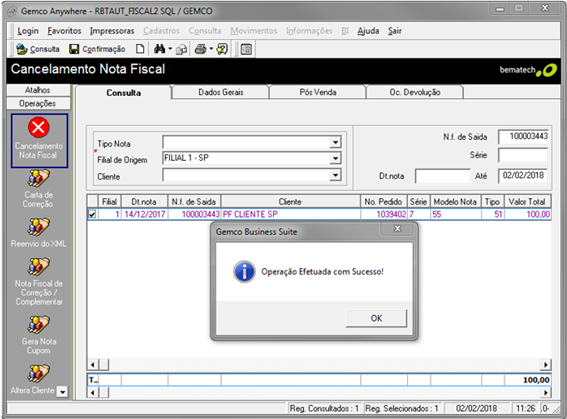This screenshot has width=567, height=419.
Task: Open the Login menu
Action: click(x=28, y=31)
